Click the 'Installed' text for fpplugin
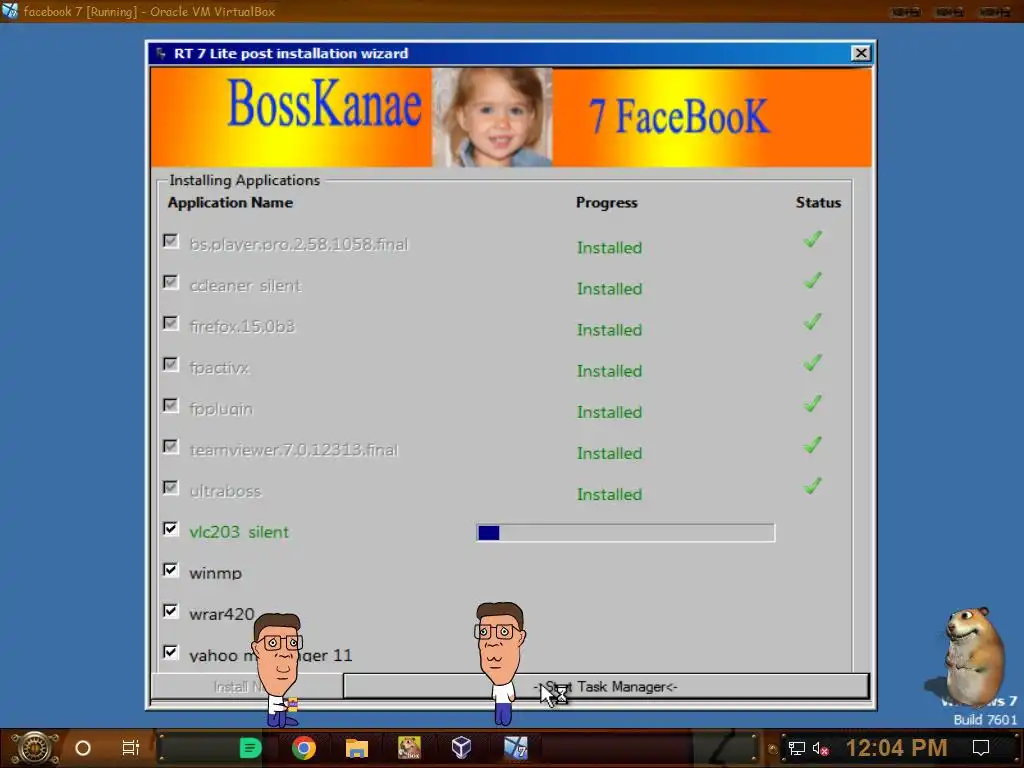This screenshot has width=1024, height=768. (x=609, y=412)
